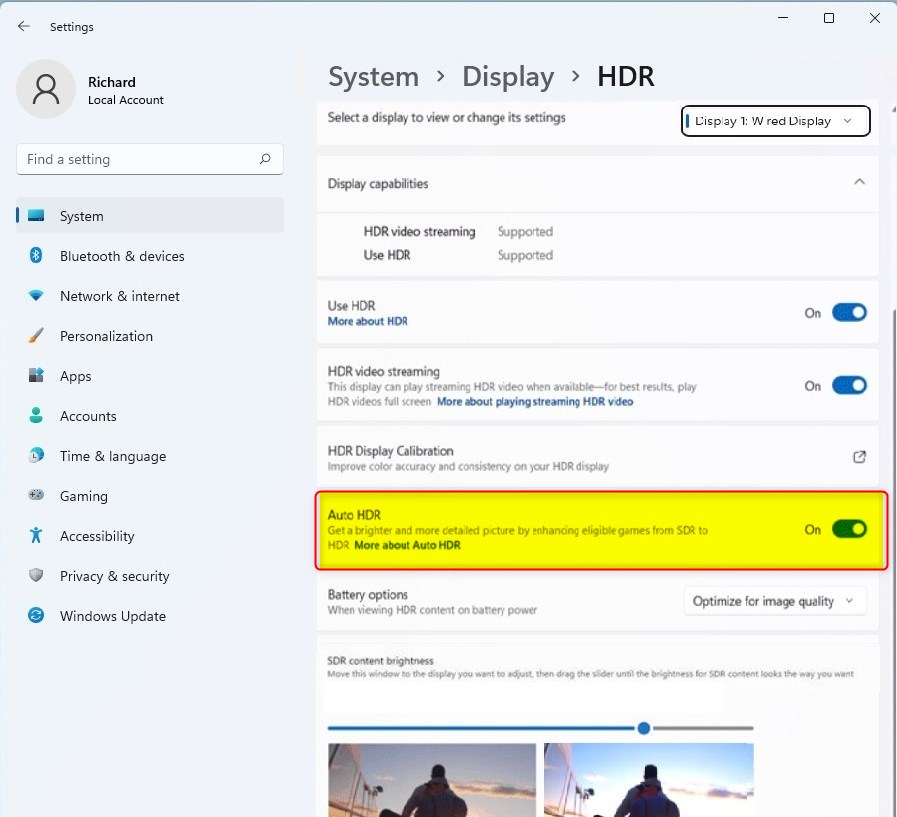Collapse the Display capabilities section

pyautogui.click(x=859, y=183)
